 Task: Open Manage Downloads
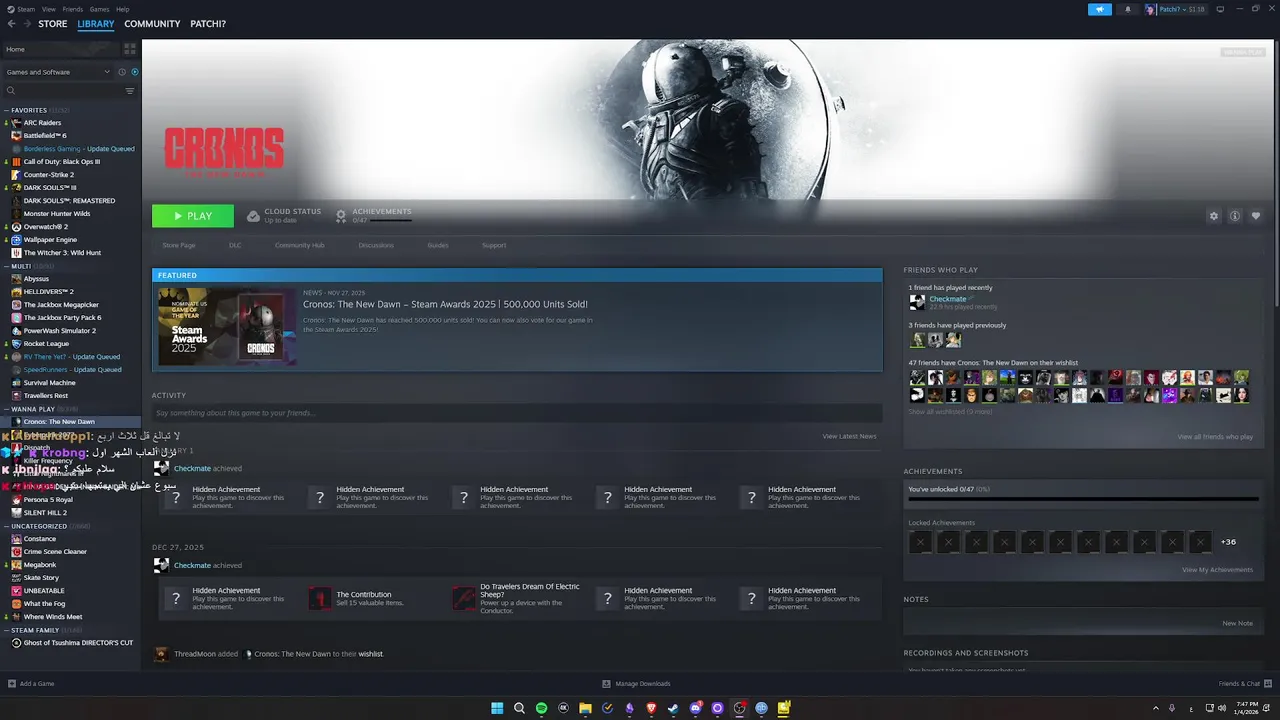[x=636, y=684]
